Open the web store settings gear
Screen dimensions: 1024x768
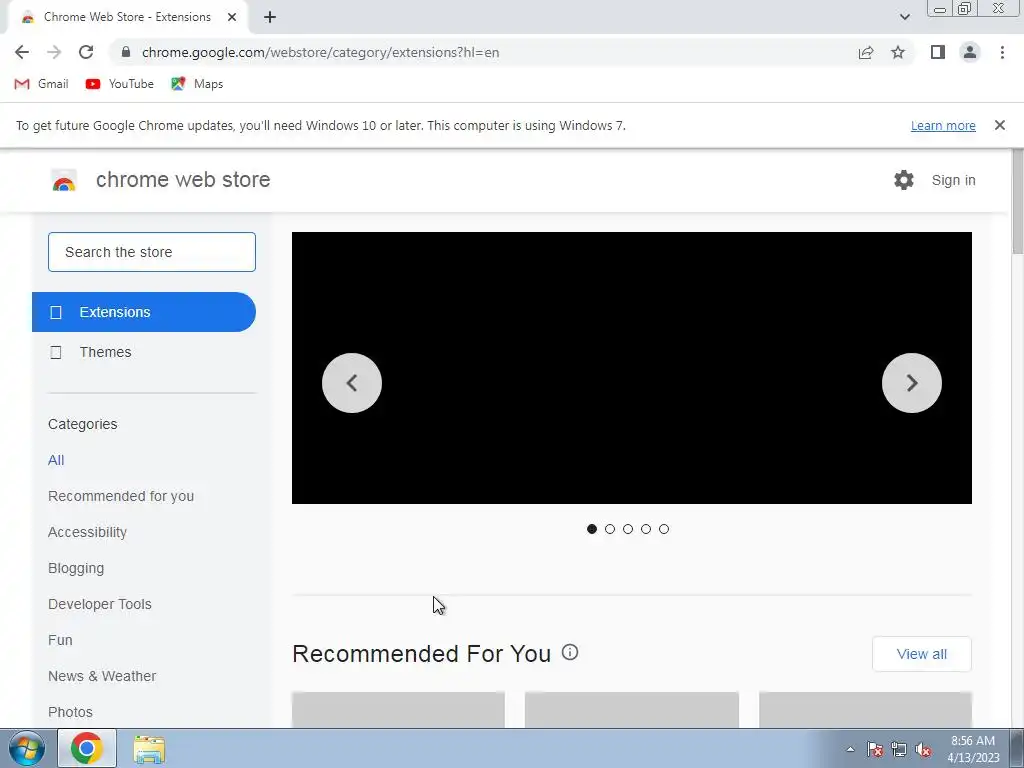click(x=904, y=180)
